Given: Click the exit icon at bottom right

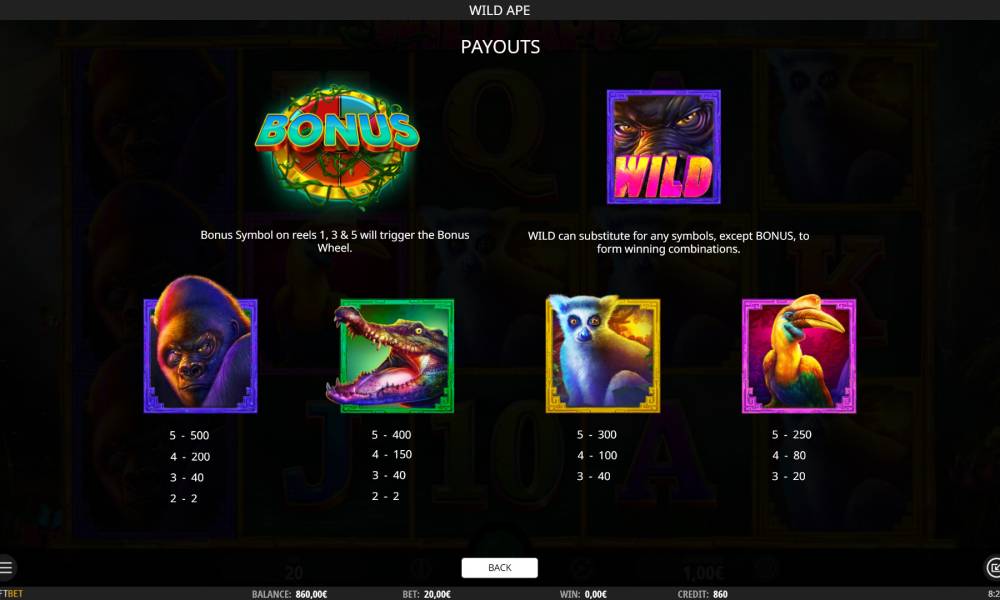Looking at the screenshot, I should click(x=993, y=567).
